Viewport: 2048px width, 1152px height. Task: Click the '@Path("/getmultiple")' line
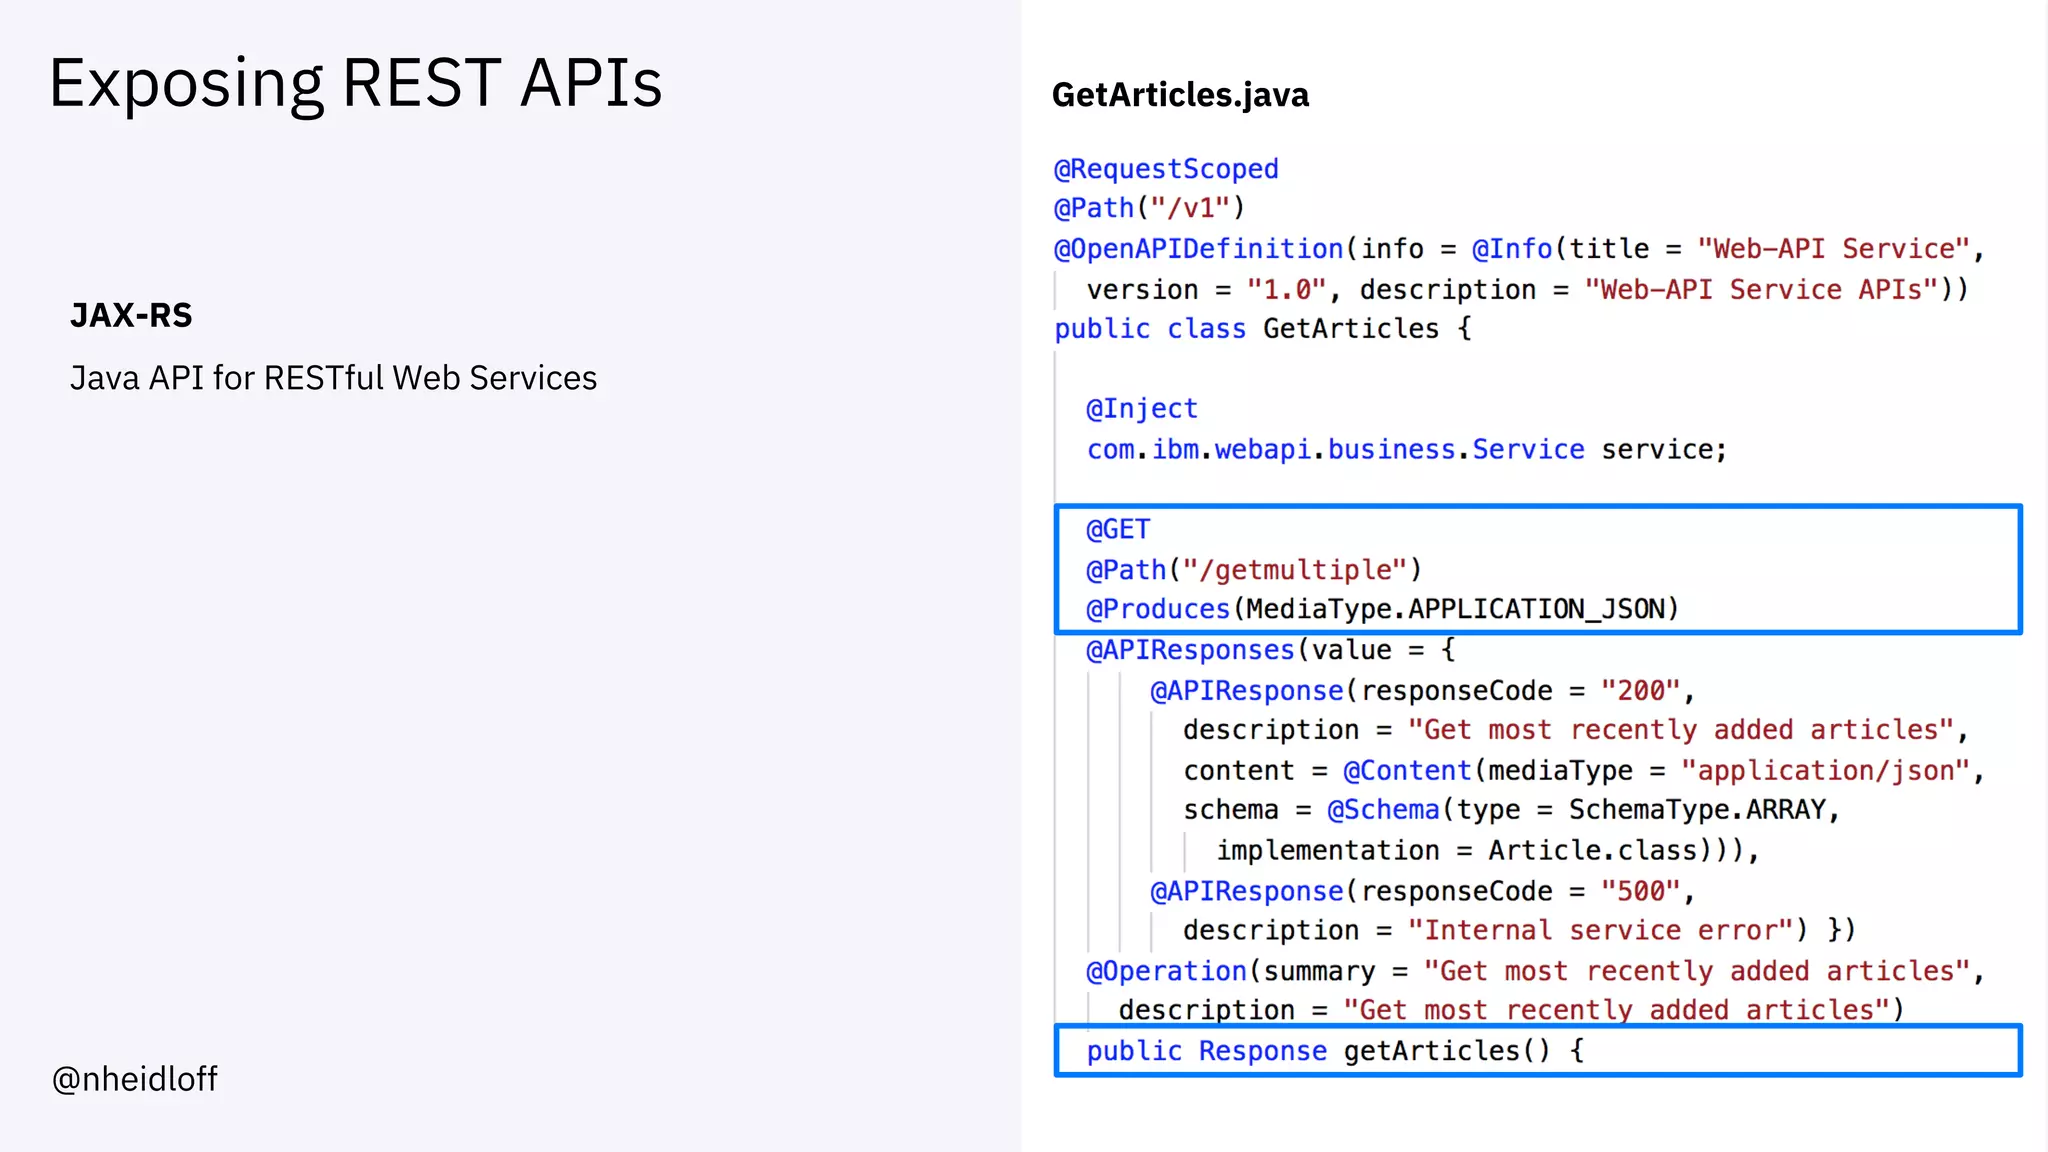coord(1254,570)
